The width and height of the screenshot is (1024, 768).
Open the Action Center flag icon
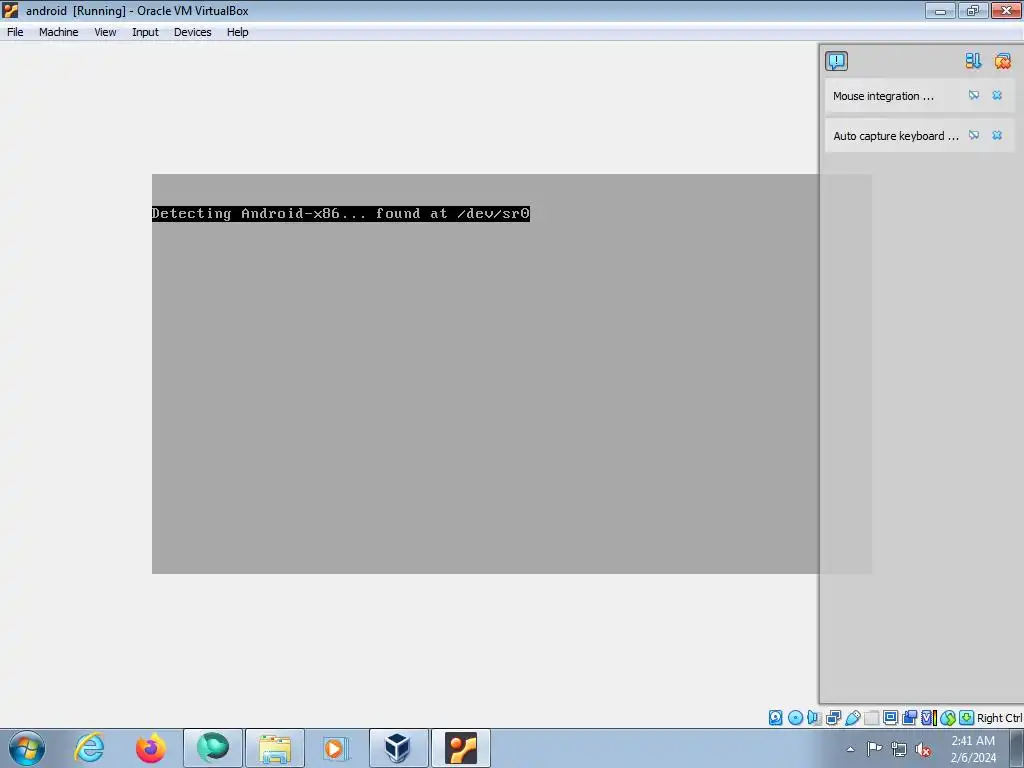tap(874, 749)
